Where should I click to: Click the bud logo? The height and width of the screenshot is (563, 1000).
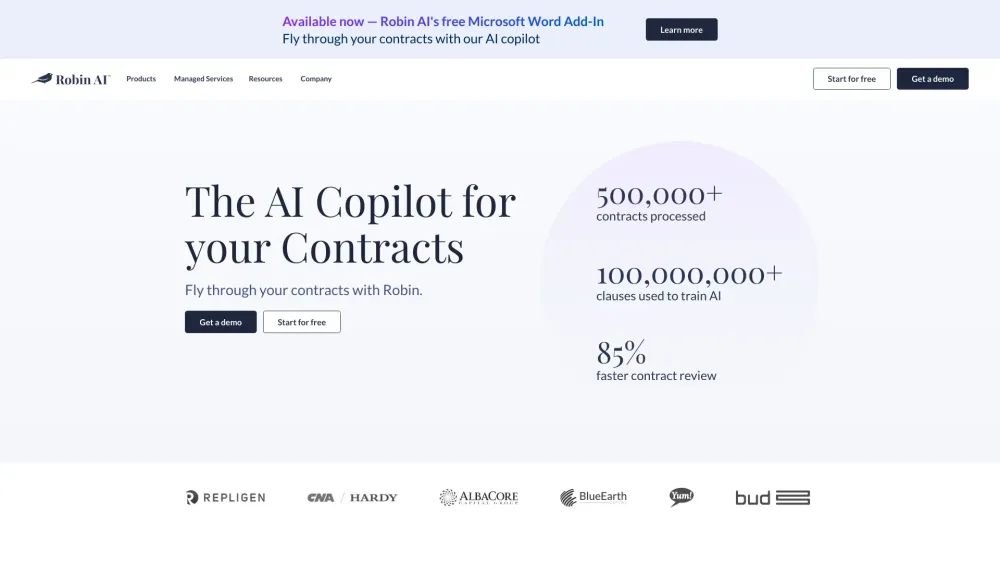772,497
